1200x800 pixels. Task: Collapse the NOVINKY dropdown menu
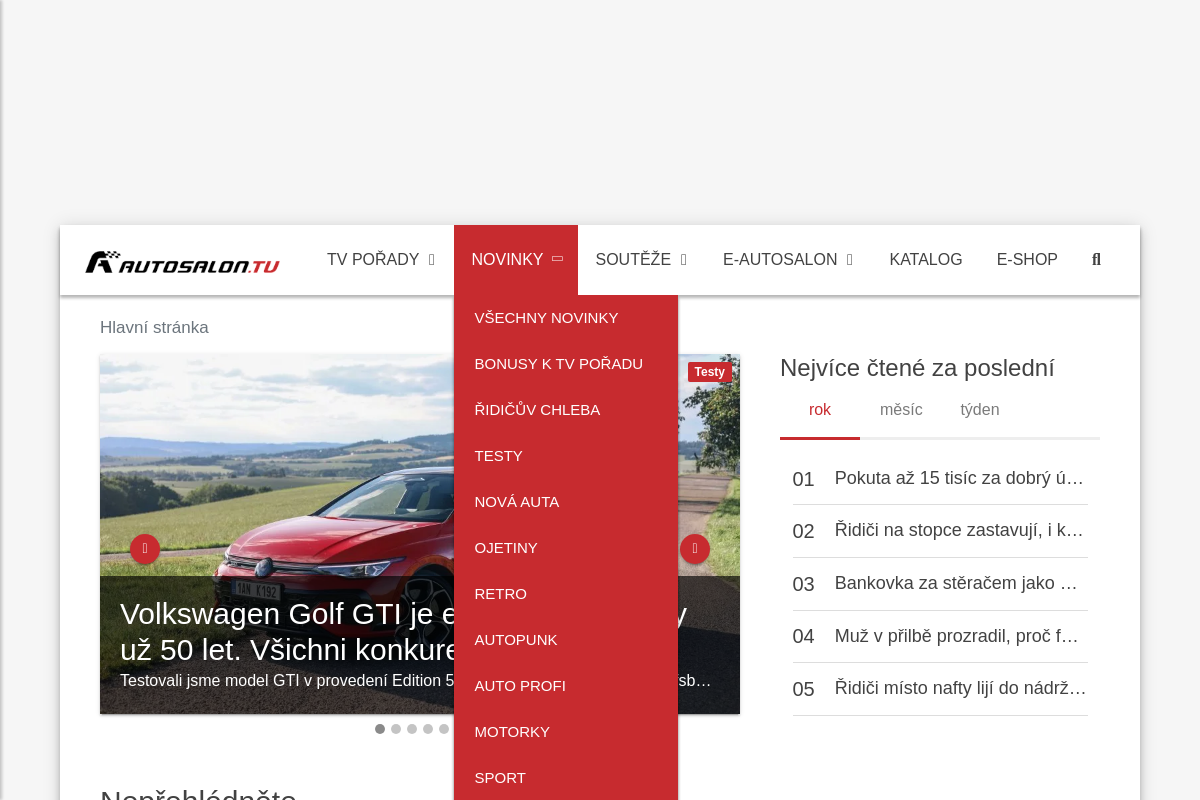pos(516,260)
